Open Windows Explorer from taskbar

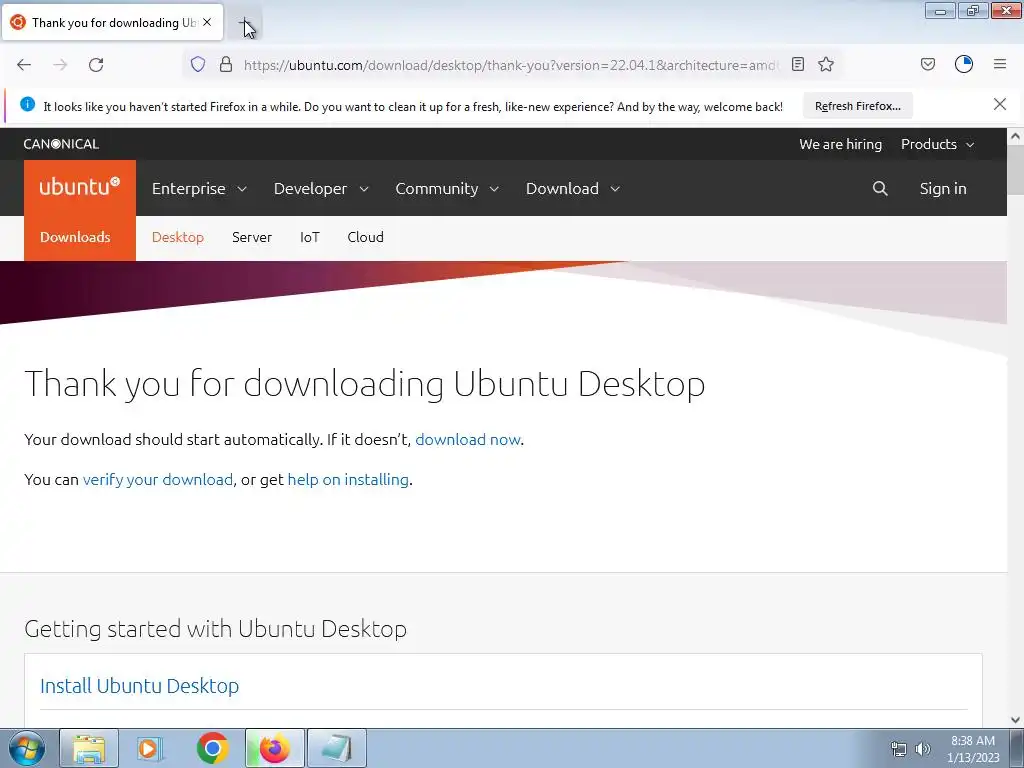(89, 748)
